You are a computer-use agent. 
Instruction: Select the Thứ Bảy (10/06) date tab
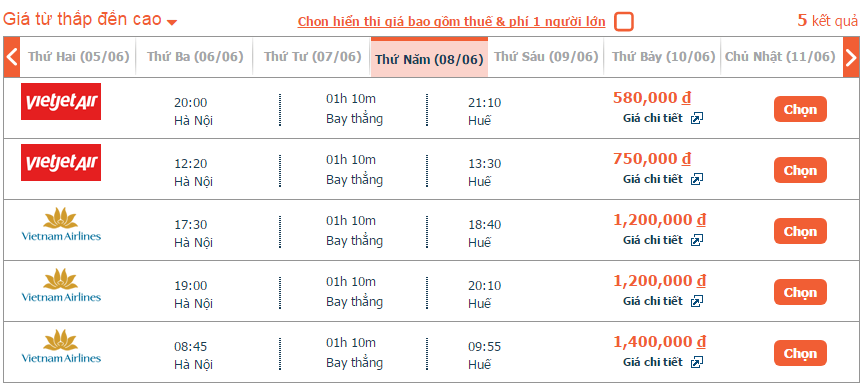click(663, 57)
